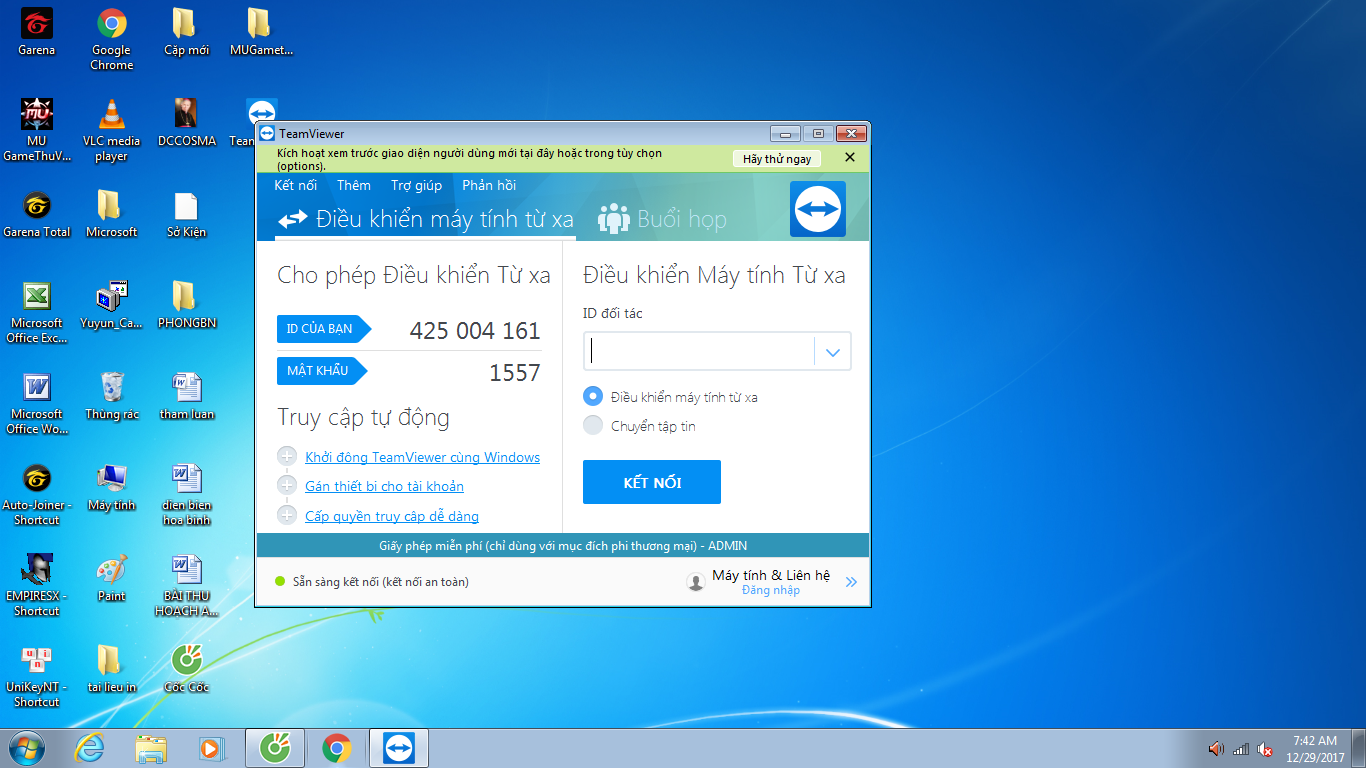The height and width of the screenshot is (768, 1366).
Task: Switch to Điều khiển máy tính từ xa tab
Action: pyautogui.click(x=426, y=219)
